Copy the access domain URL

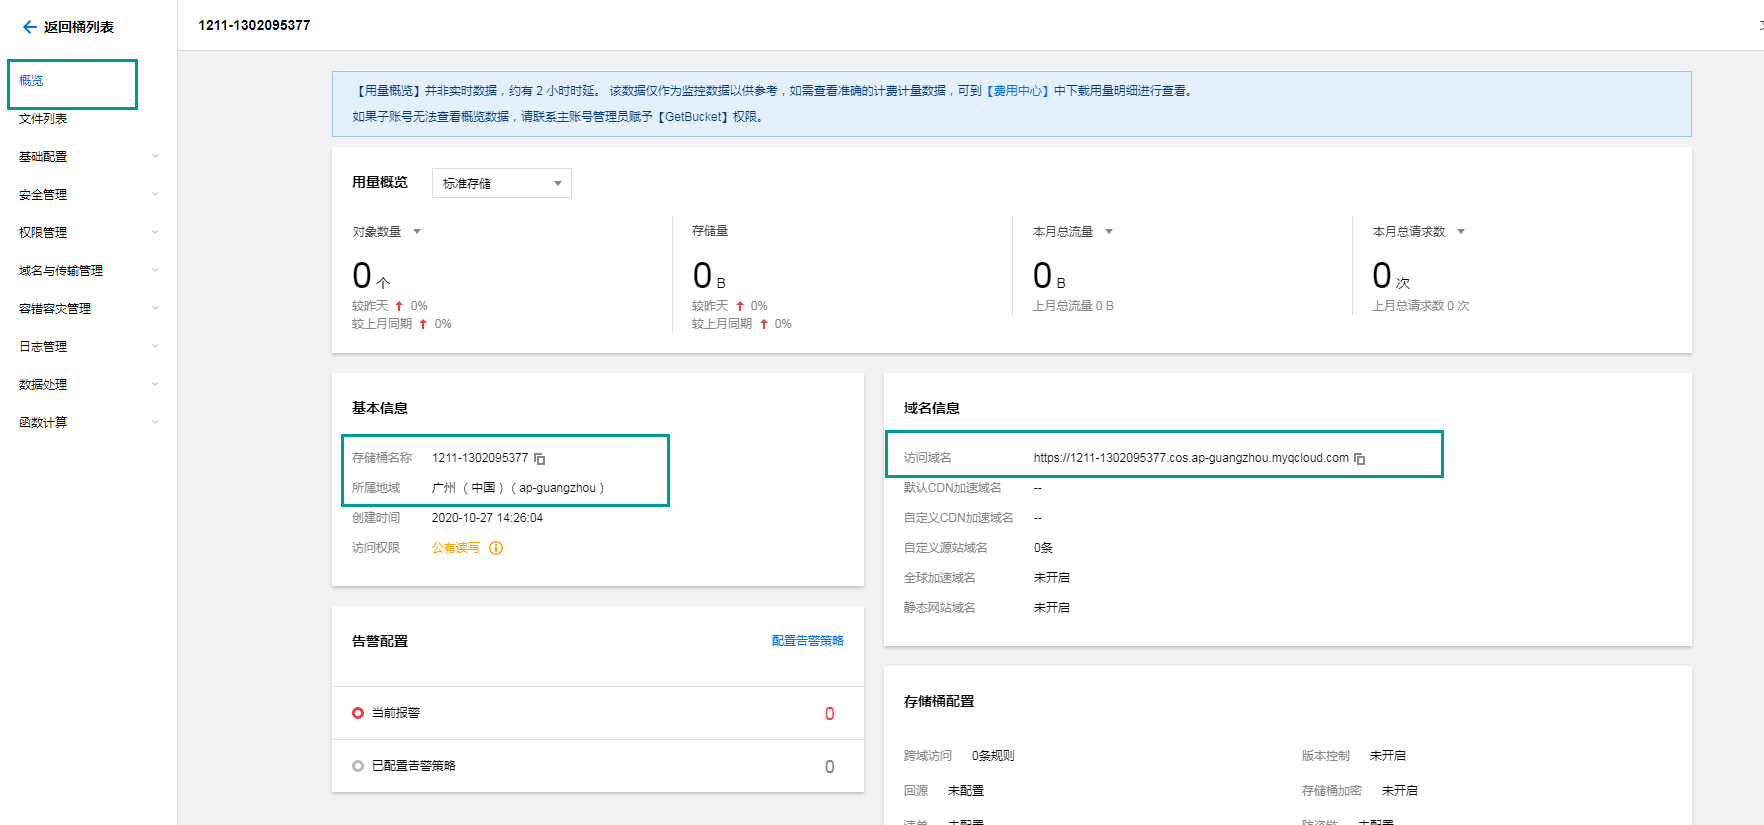[x=1359, y=459]
